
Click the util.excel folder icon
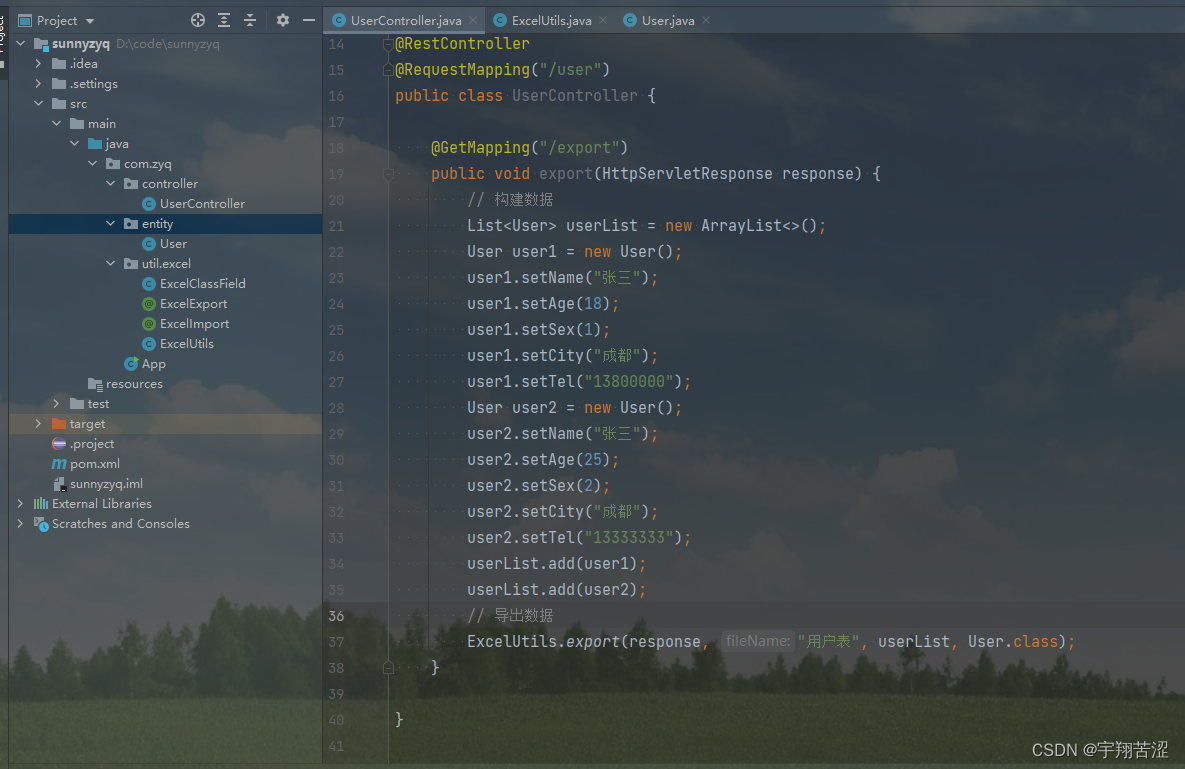click(x=131, y=264)
